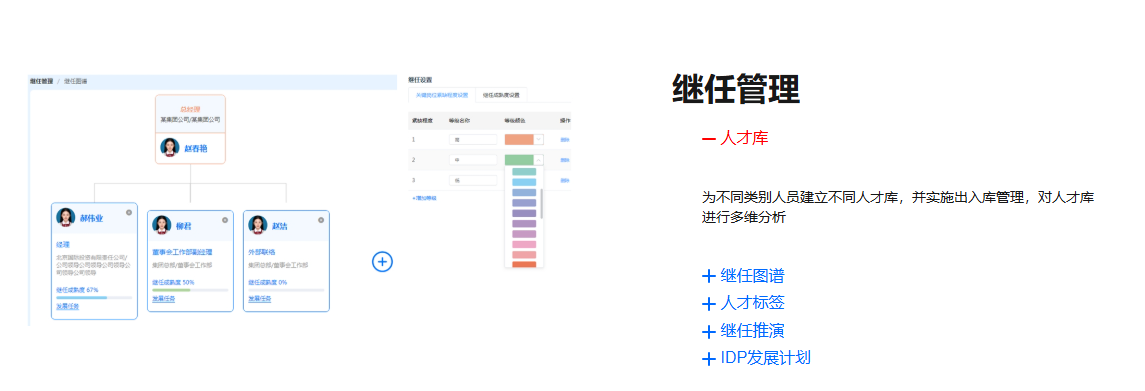Open 发展任务 link on 郝伟业's card

coord(67,306)
